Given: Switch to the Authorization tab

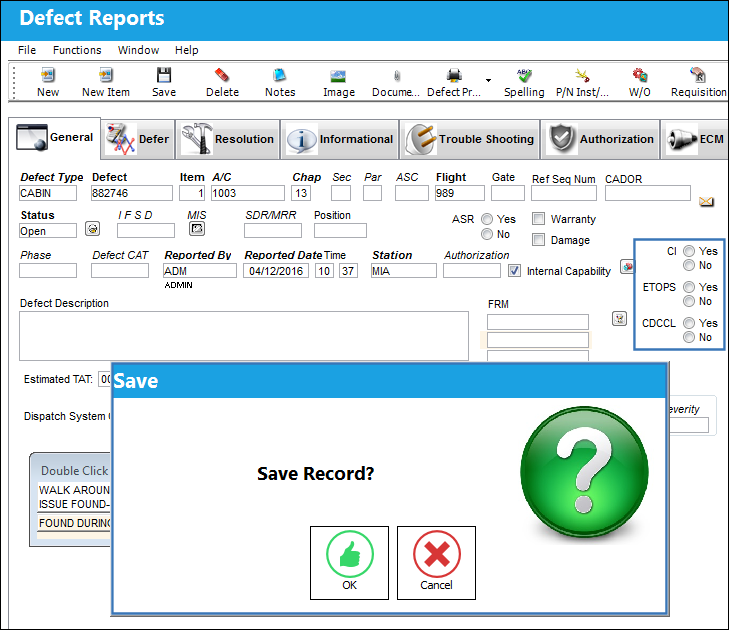Looking at the screenshot, I should click(x=600, y=139).
